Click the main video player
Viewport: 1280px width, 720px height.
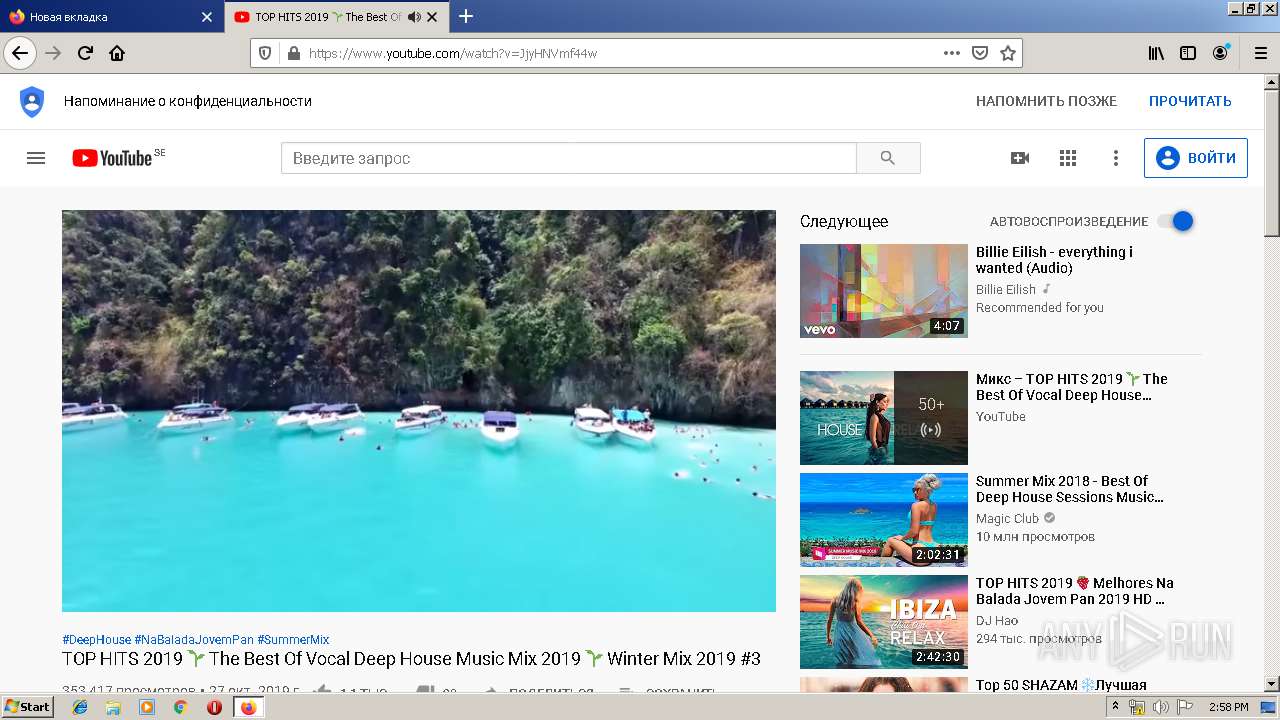coord(419,410)
